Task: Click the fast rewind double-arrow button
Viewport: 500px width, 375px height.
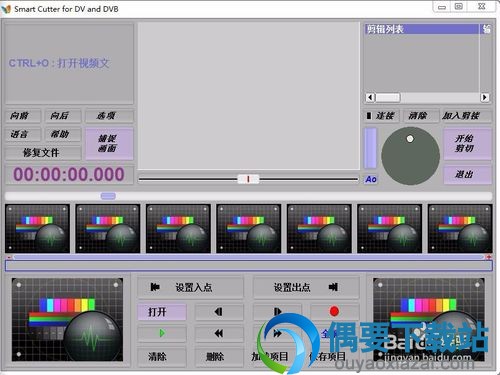Action: pos(219,333)
